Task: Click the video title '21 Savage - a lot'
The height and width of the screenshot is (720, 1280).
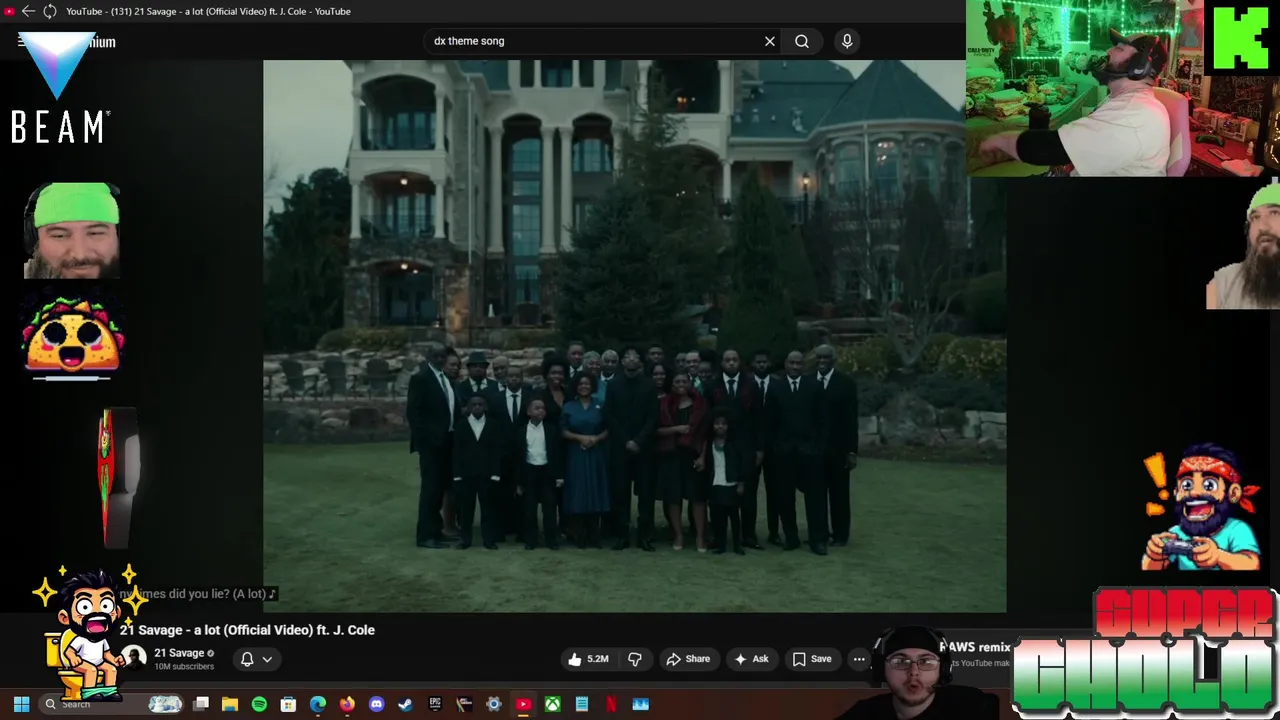Action: tap(247, 630)
